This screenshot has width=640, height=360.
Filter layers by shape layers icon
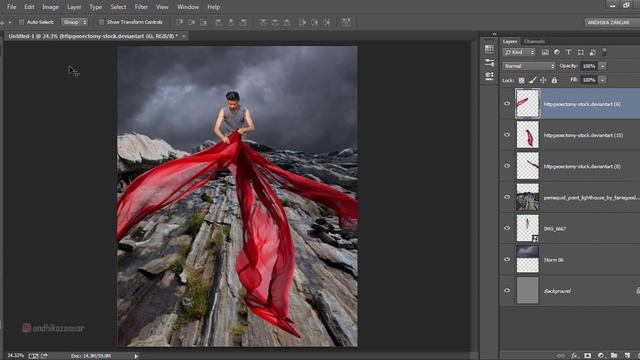tap(580, 52)
